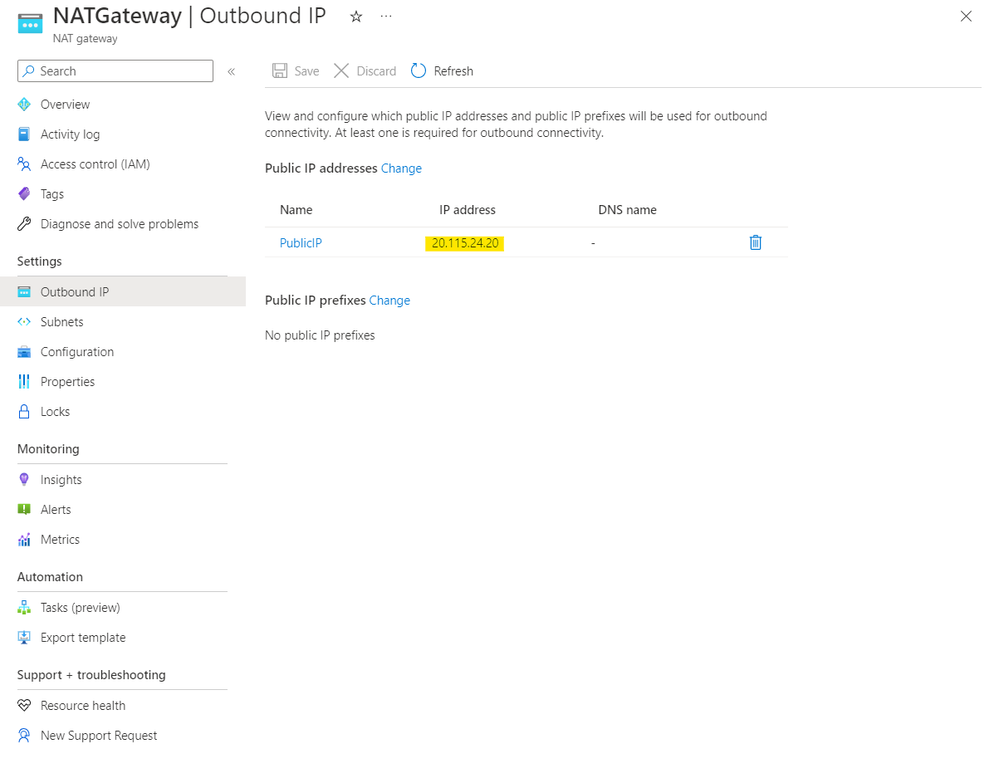
Task: Click the Discard toolbar button
Action: tap(365, 71)
